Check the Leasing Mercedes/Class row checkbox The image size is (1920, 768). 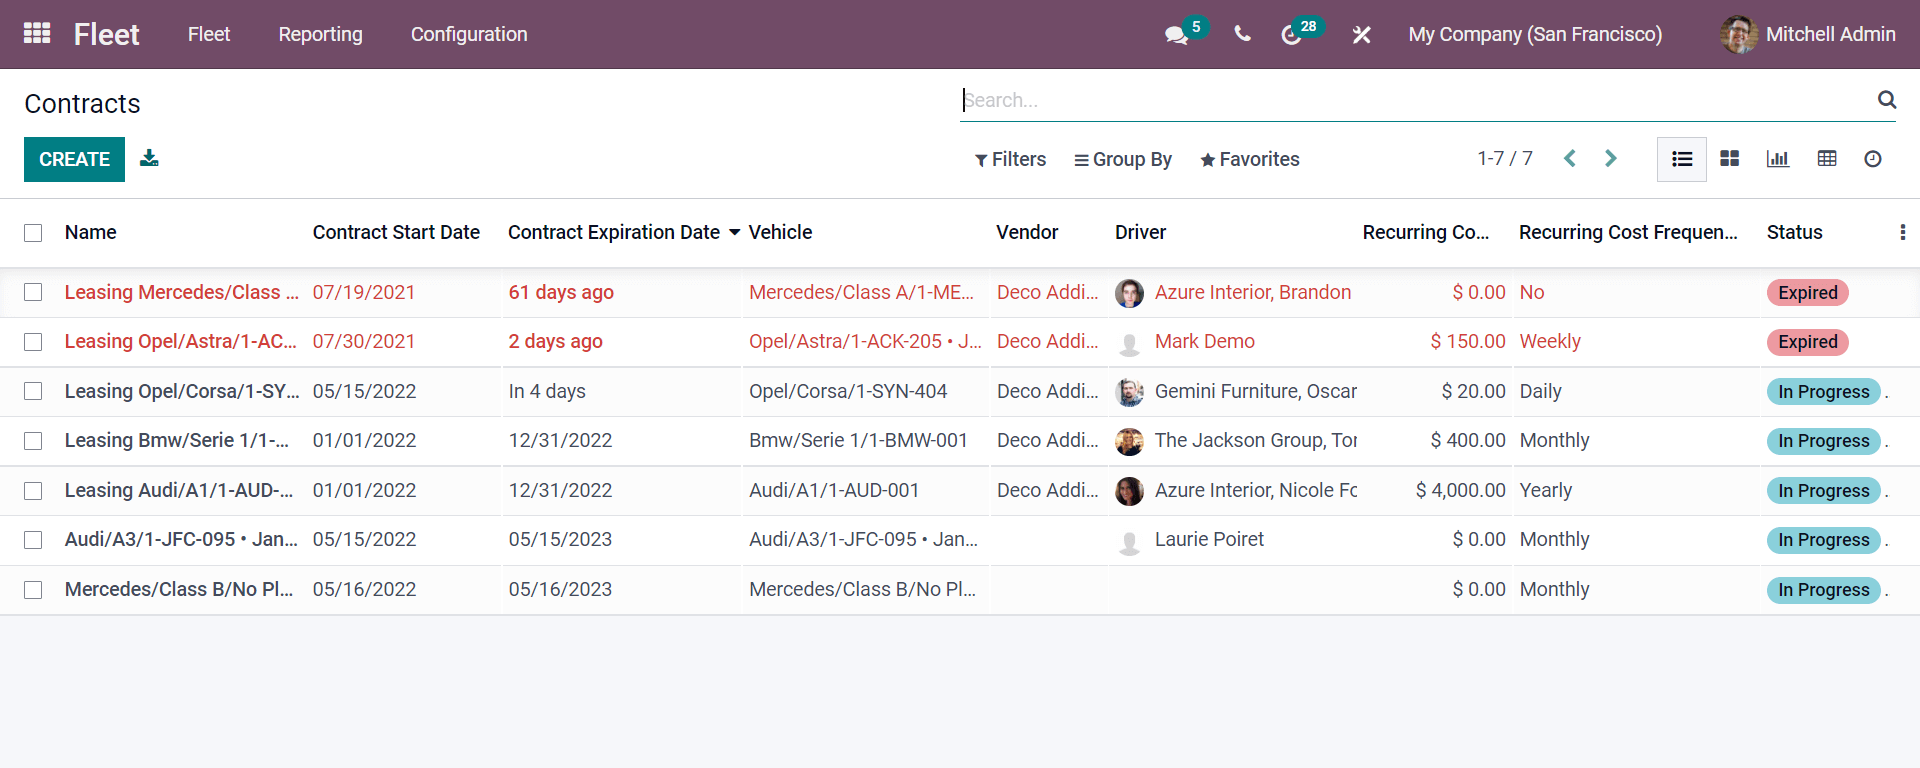coord(33,292)
